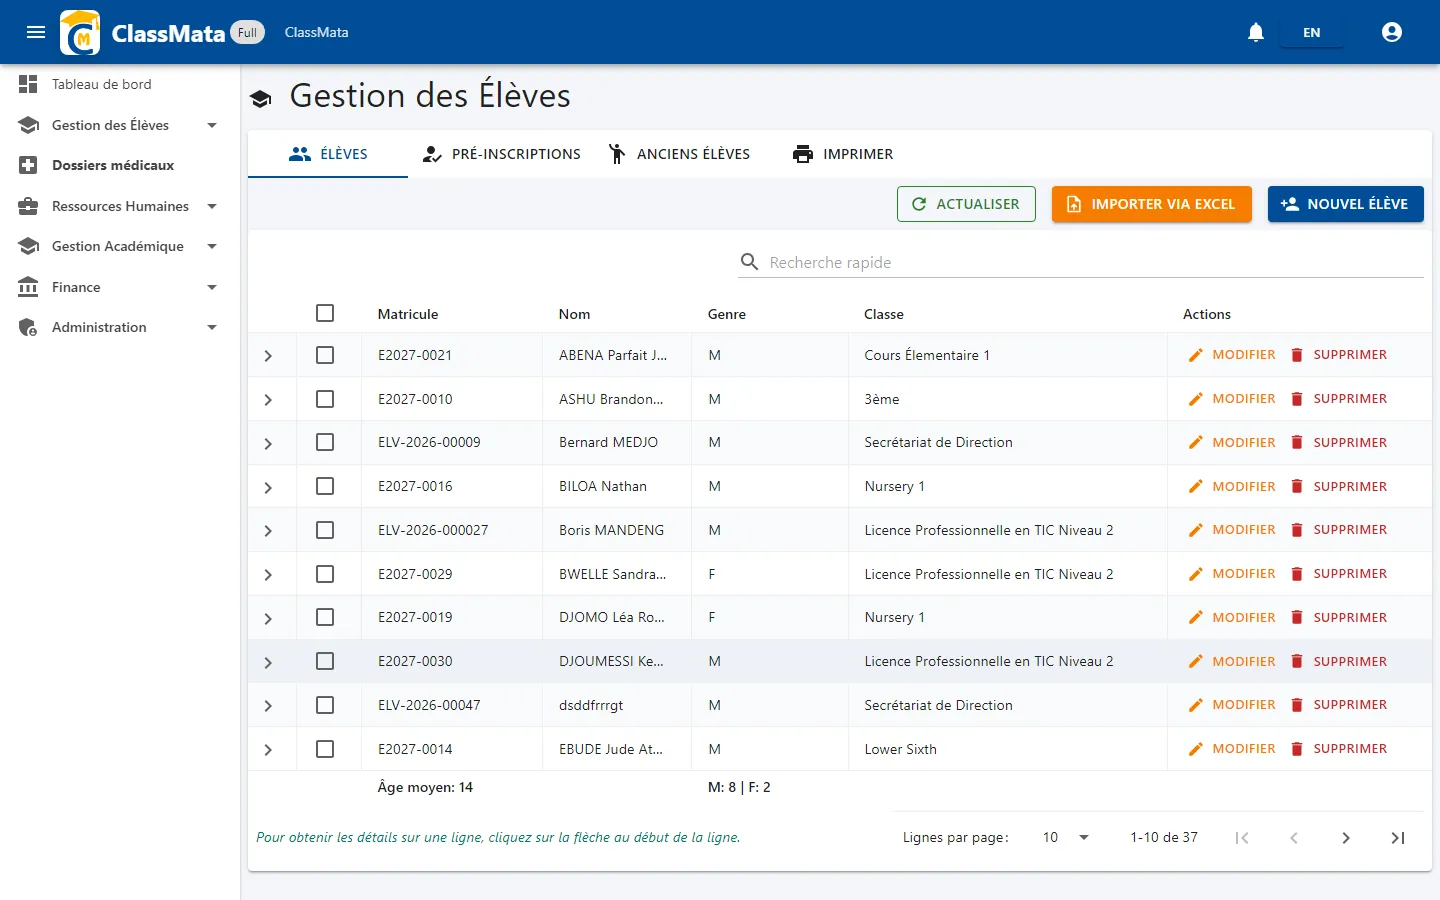Expand the Ressources Humaines sidebar menu
Viewport: 1440px width, 900px height.
(x=120, y=206)
